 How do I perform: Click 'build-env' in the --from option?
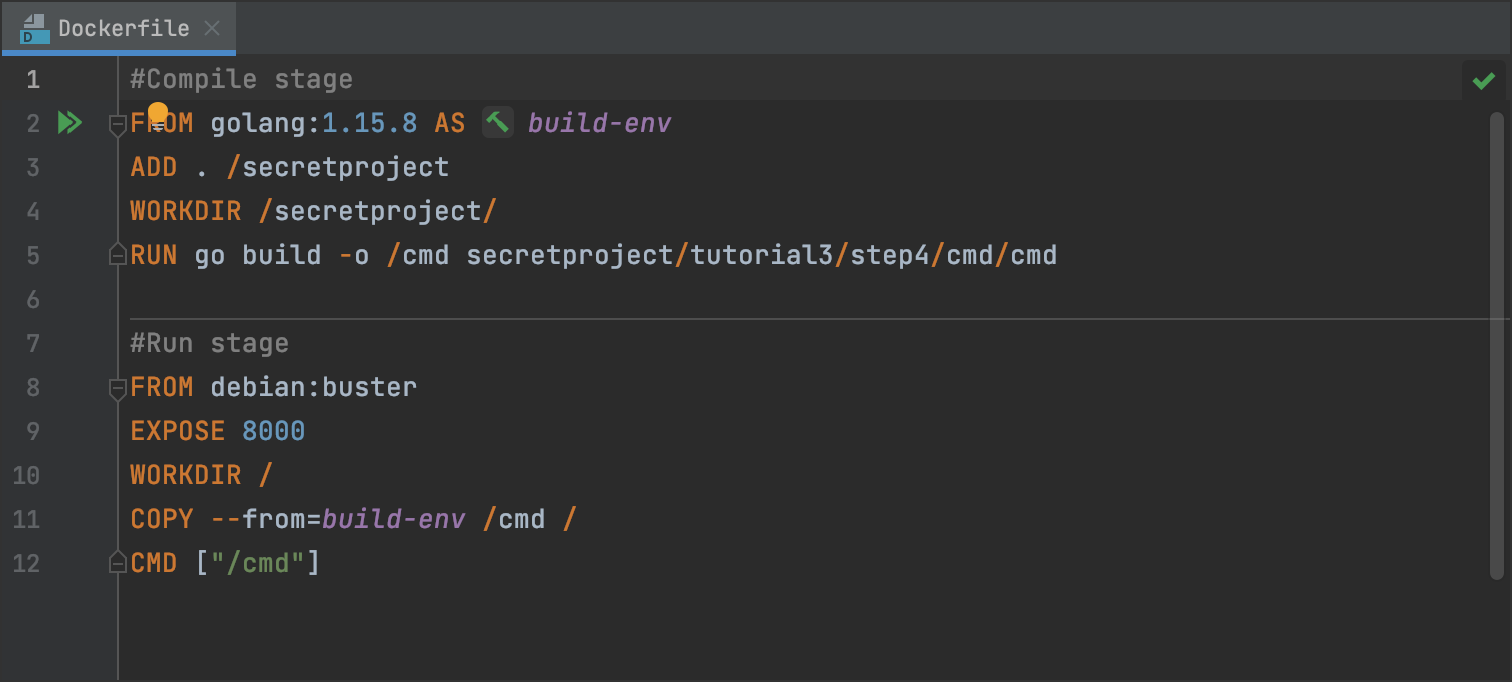pos(393,519)
